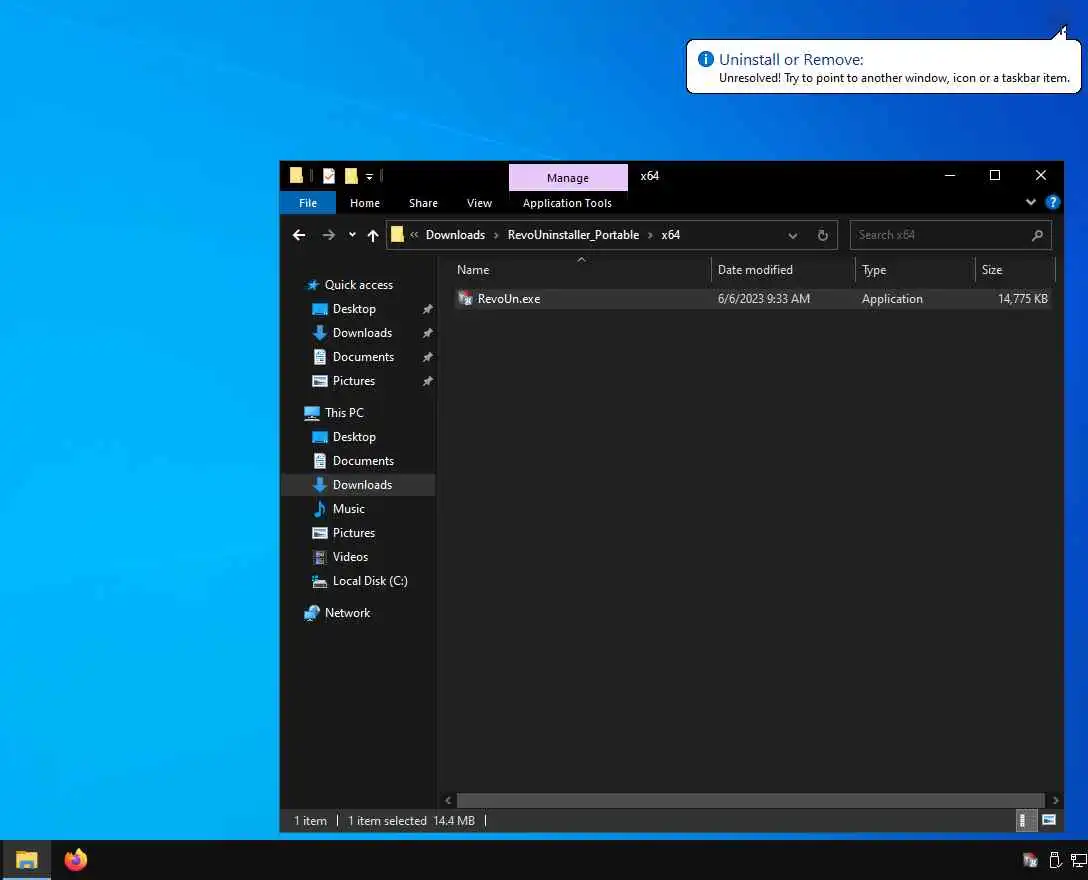Image resolution: width=1088 pixels, height=880 pixels.
Task: Click the Properties quick access toolbar icon
Action: point(329,176)
